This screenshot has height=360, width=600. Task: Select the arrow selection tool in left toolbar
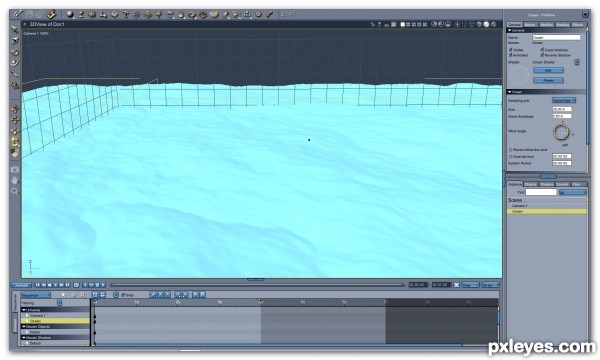[15, 30]
